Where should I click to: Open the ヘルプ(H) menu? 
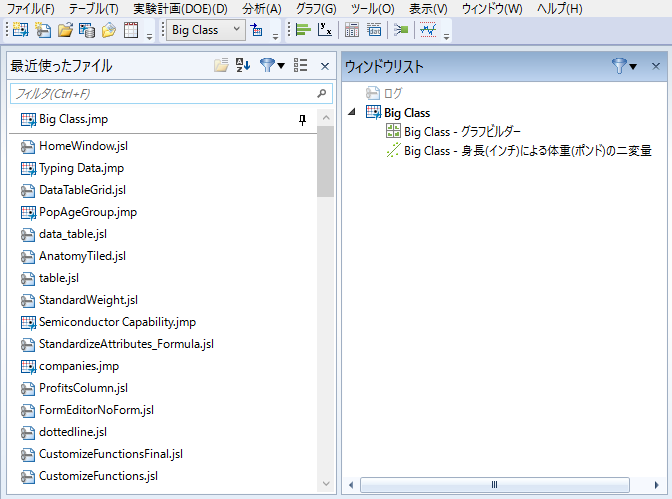pos(559,9)
